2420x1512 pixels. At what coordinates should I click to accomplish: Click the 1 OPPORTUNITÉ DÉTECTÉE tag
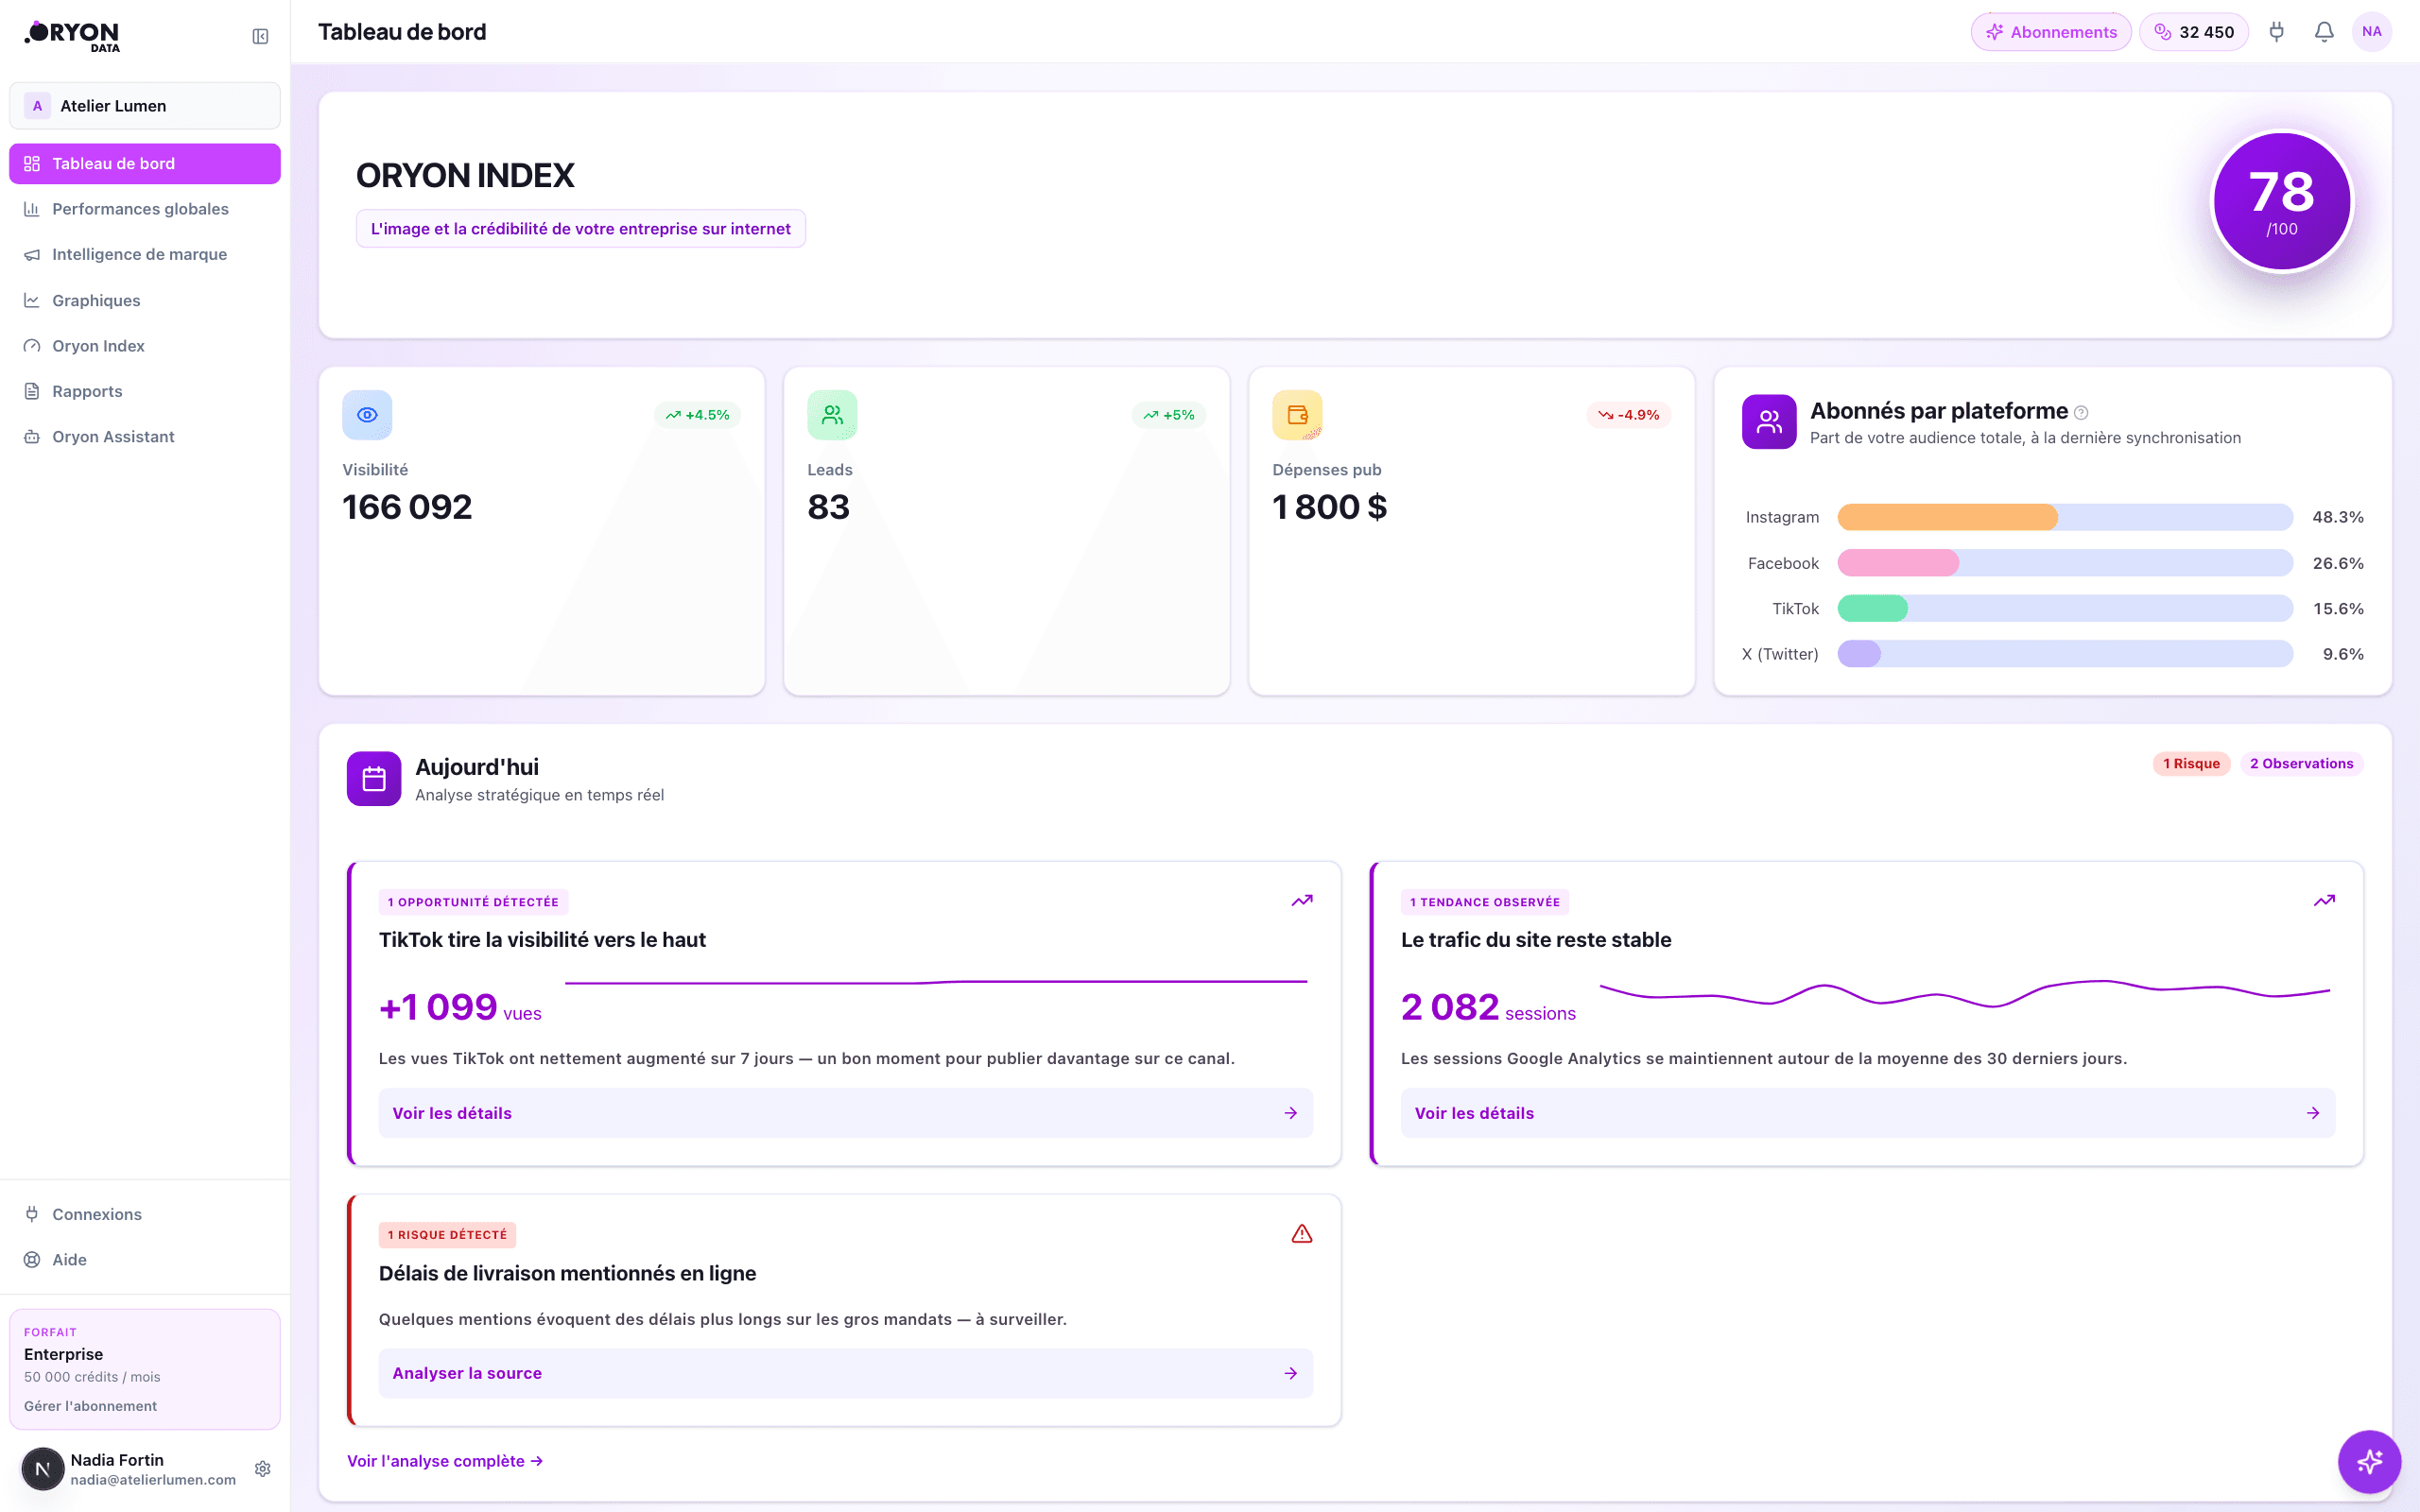click(473, 902)
